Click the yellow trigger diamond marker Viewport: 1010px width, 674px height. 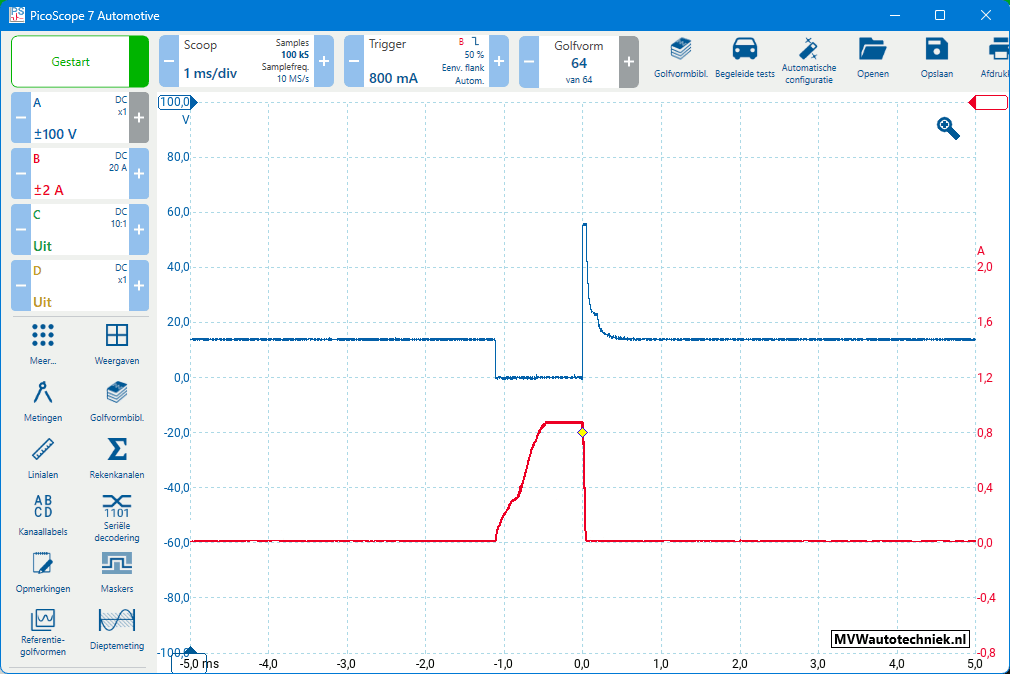[582, 432]
